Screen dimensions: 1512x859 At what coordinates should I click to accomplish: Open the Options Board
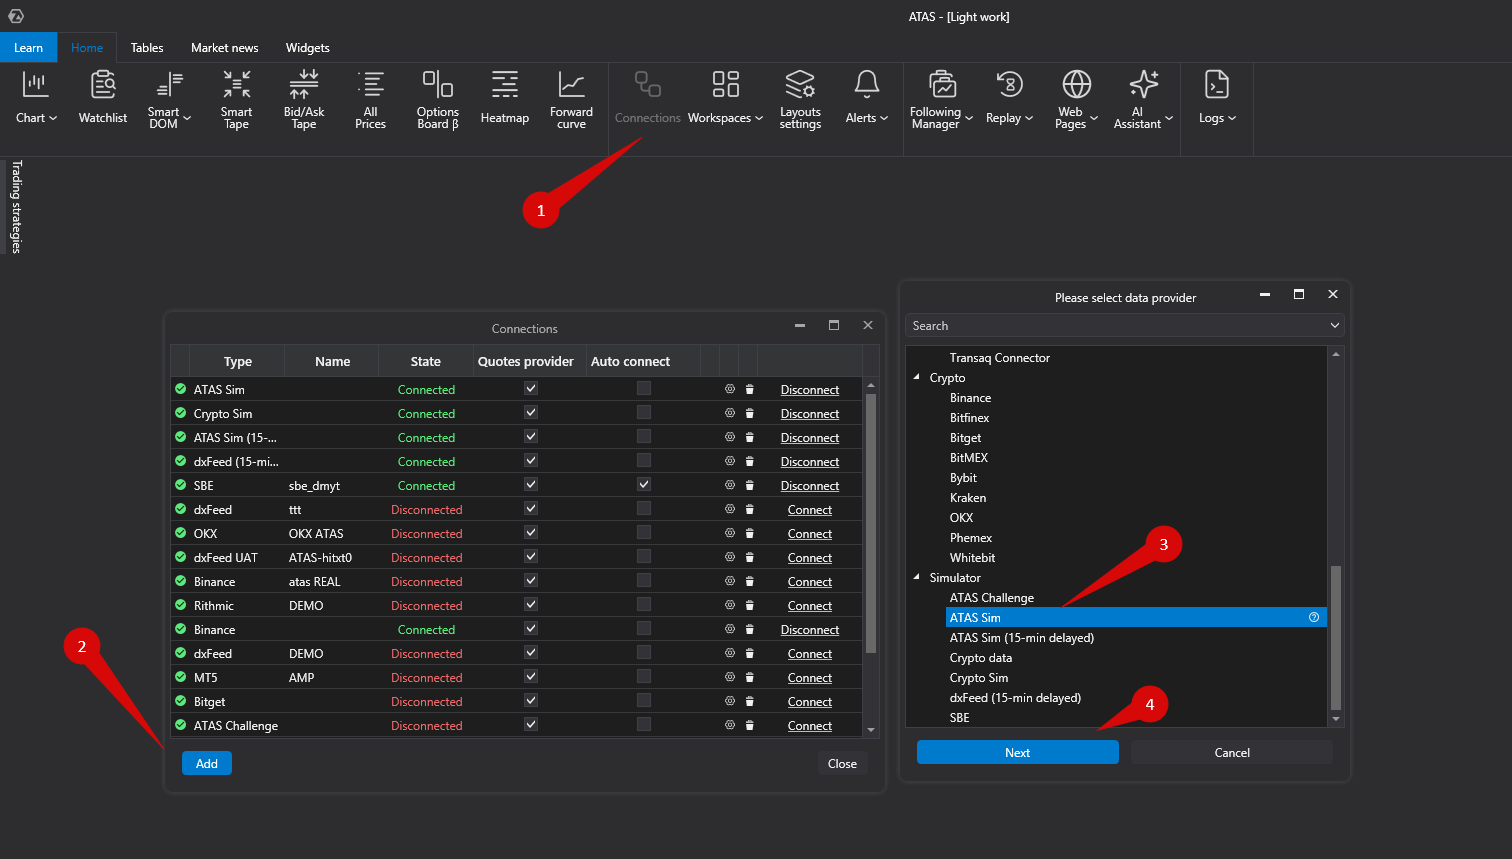point(438,99)
